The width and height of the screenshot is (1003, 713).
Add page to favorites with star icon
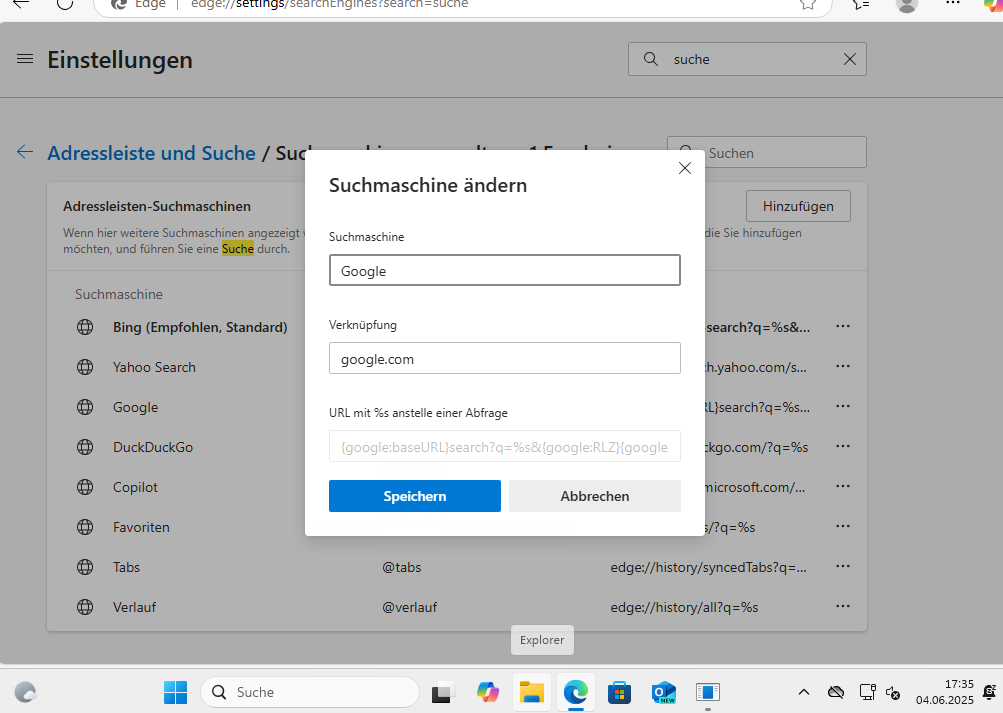tap(808, 4)
